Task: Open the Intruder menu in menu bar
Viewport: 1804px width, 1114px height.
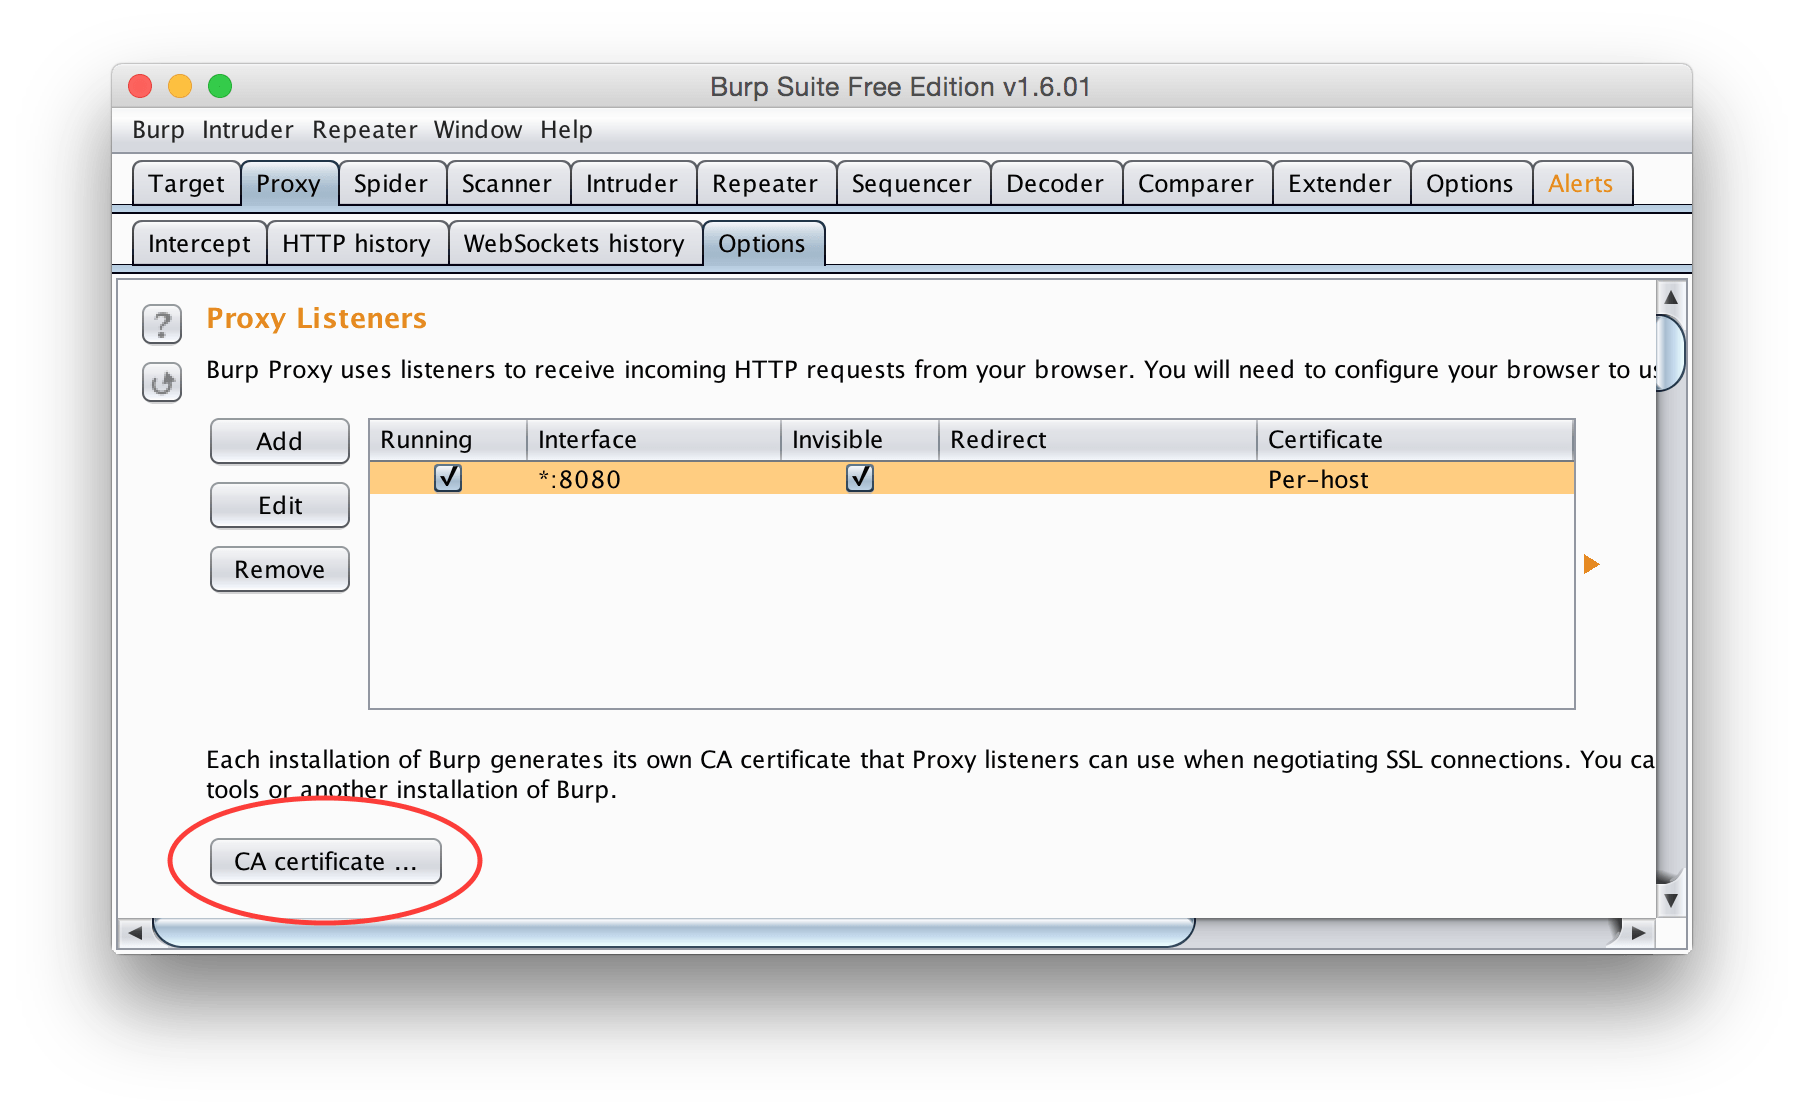Action: (247, 130)
